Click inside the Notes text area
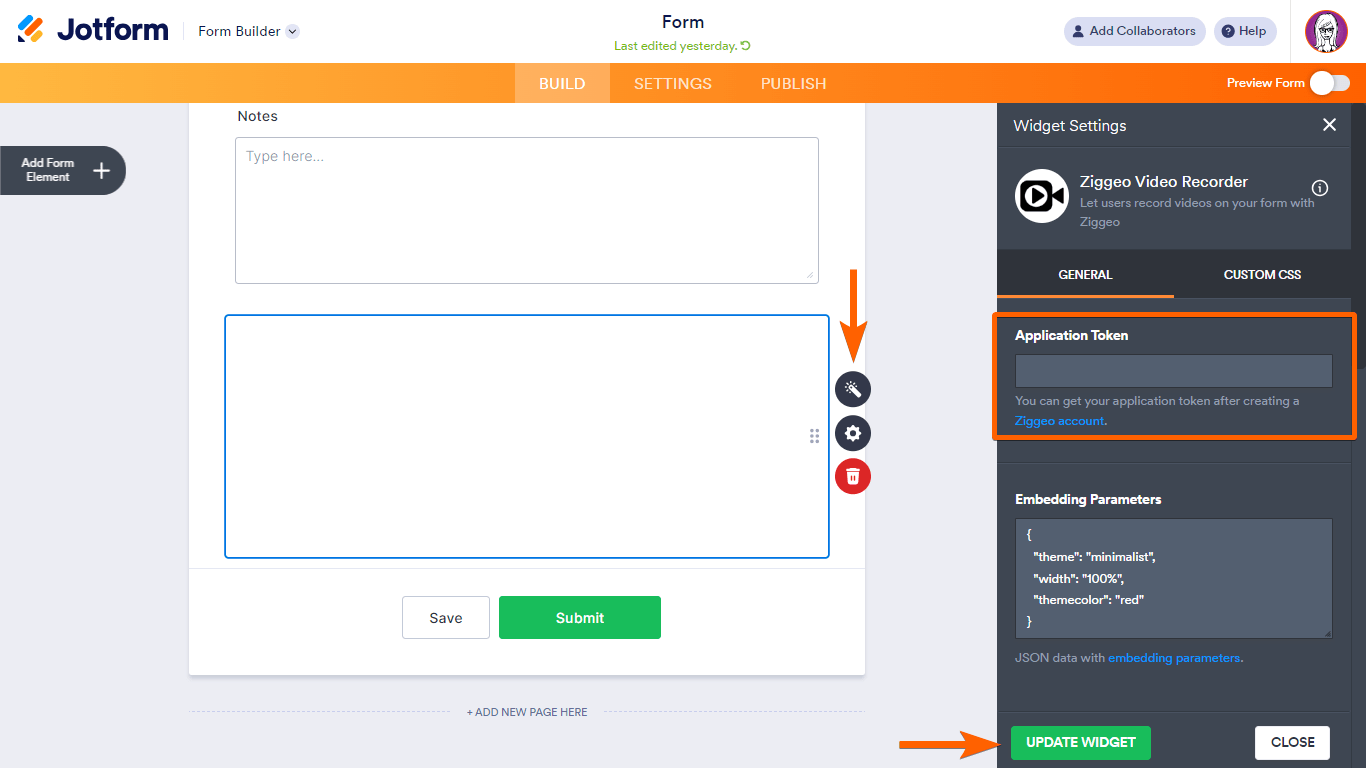Screen dimensions: 1366x768 [527, 210]
